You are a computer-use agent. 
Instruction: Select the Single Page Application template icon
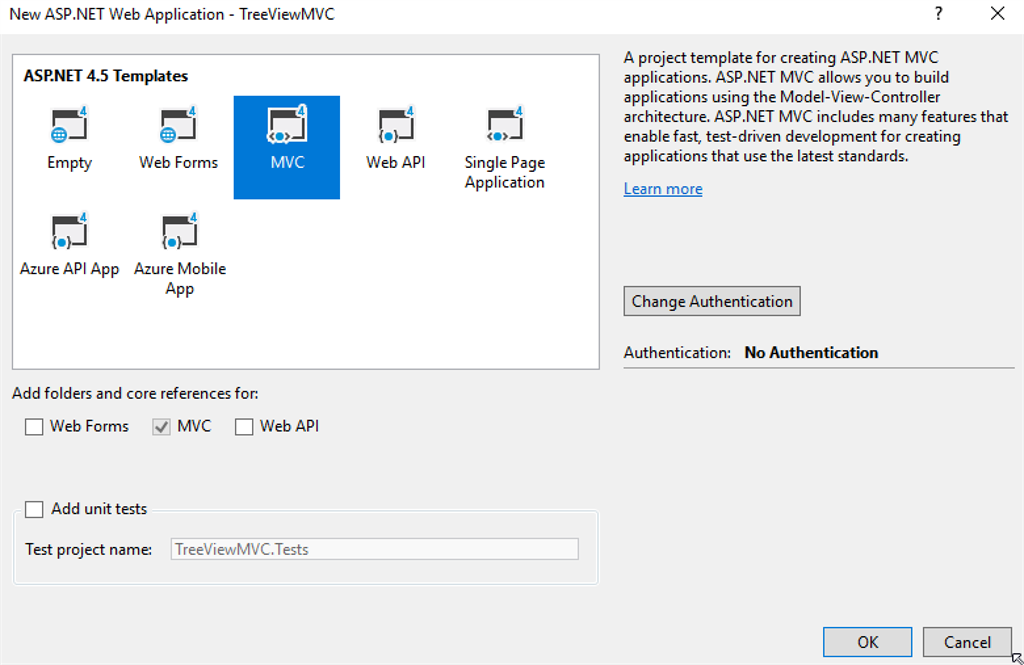505,124
